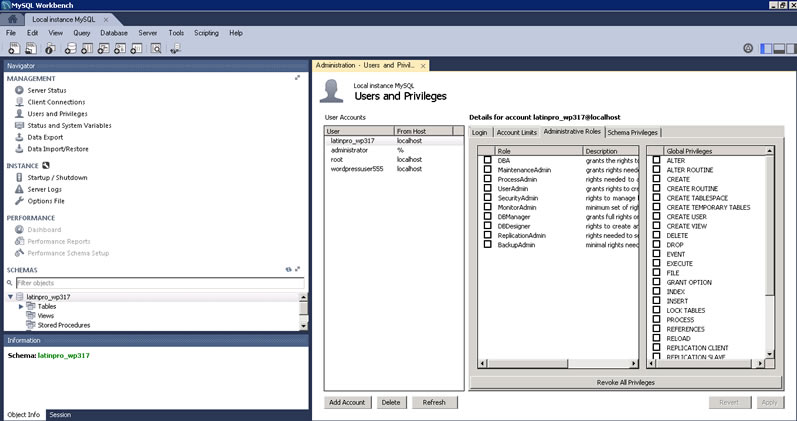Click the Data Export icon
The image size is (797, 421).
click(x=19, y=137)
